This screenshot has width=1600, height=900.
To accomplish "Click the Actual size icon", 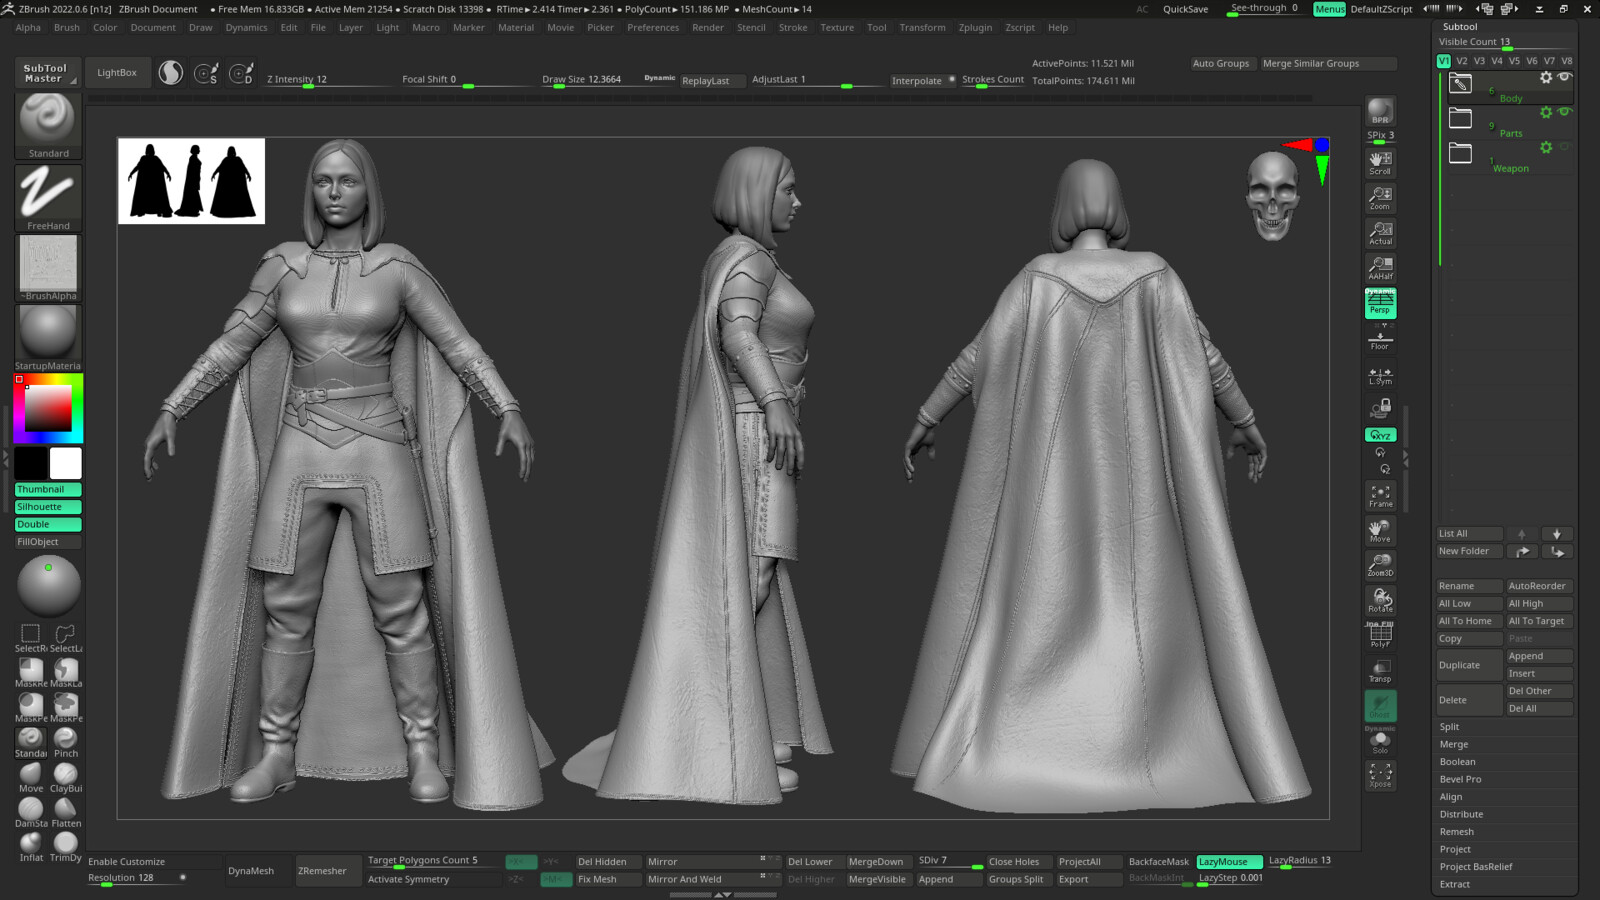I will coord(1380,234).
